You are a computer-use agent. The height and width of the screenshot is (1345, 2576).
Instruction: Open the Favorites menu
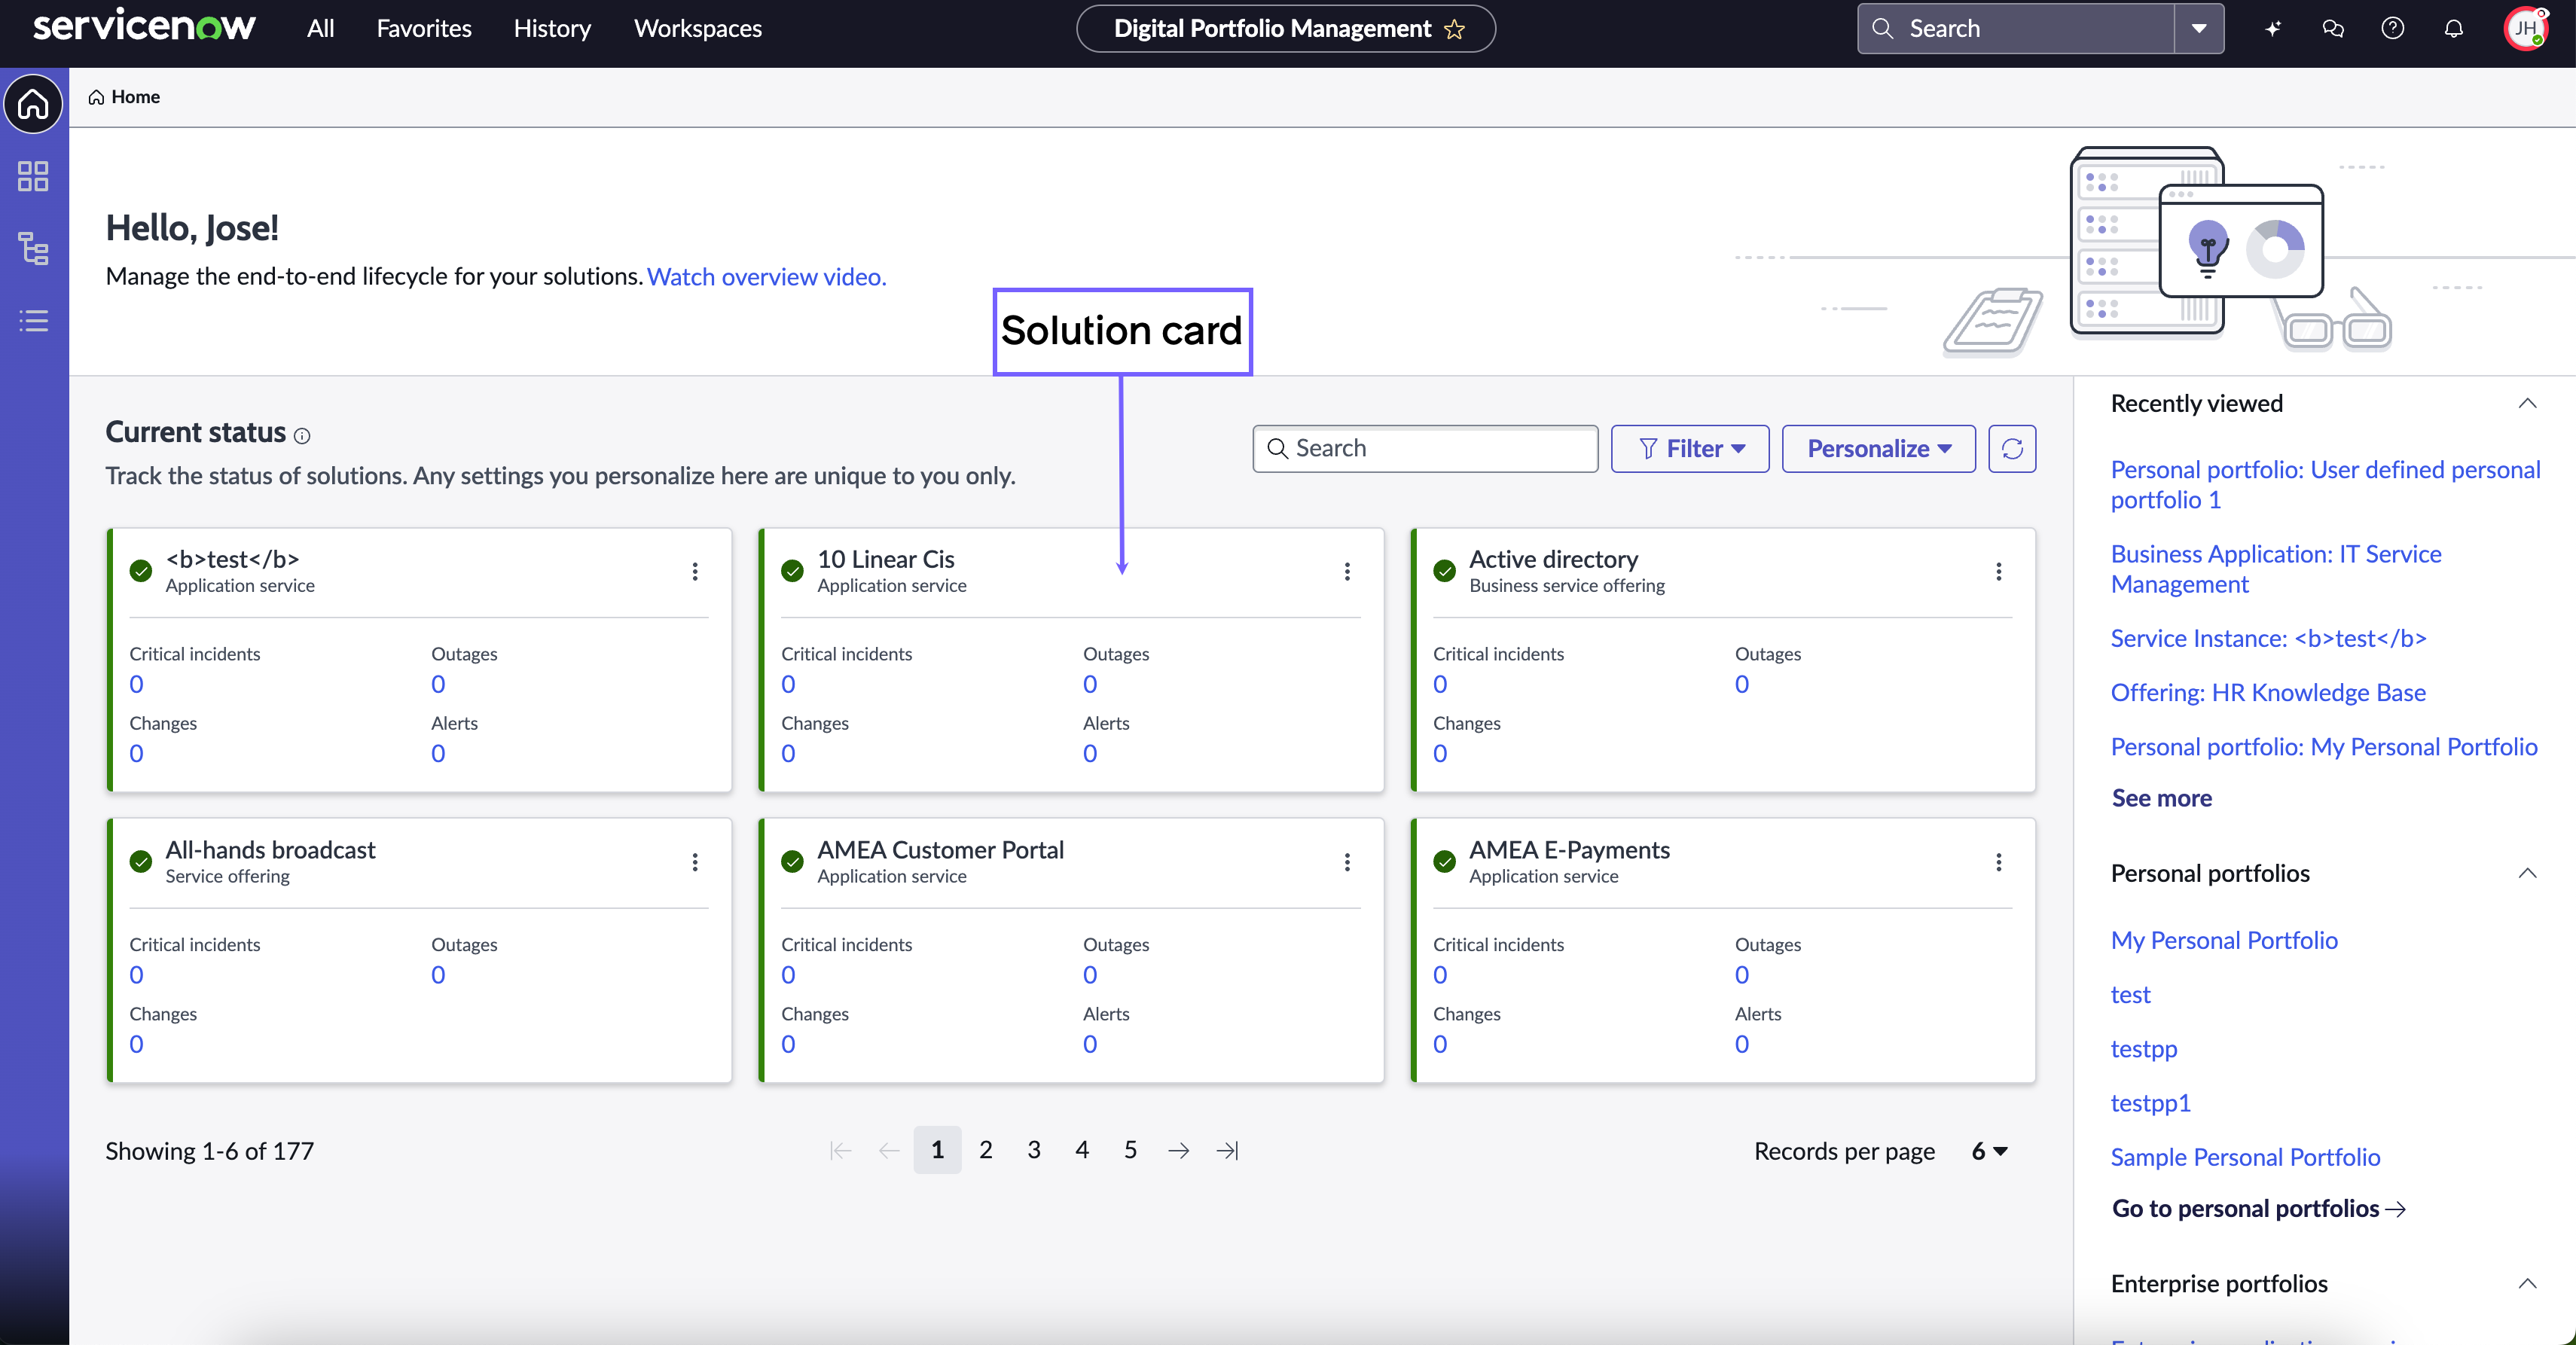point(424,28)
